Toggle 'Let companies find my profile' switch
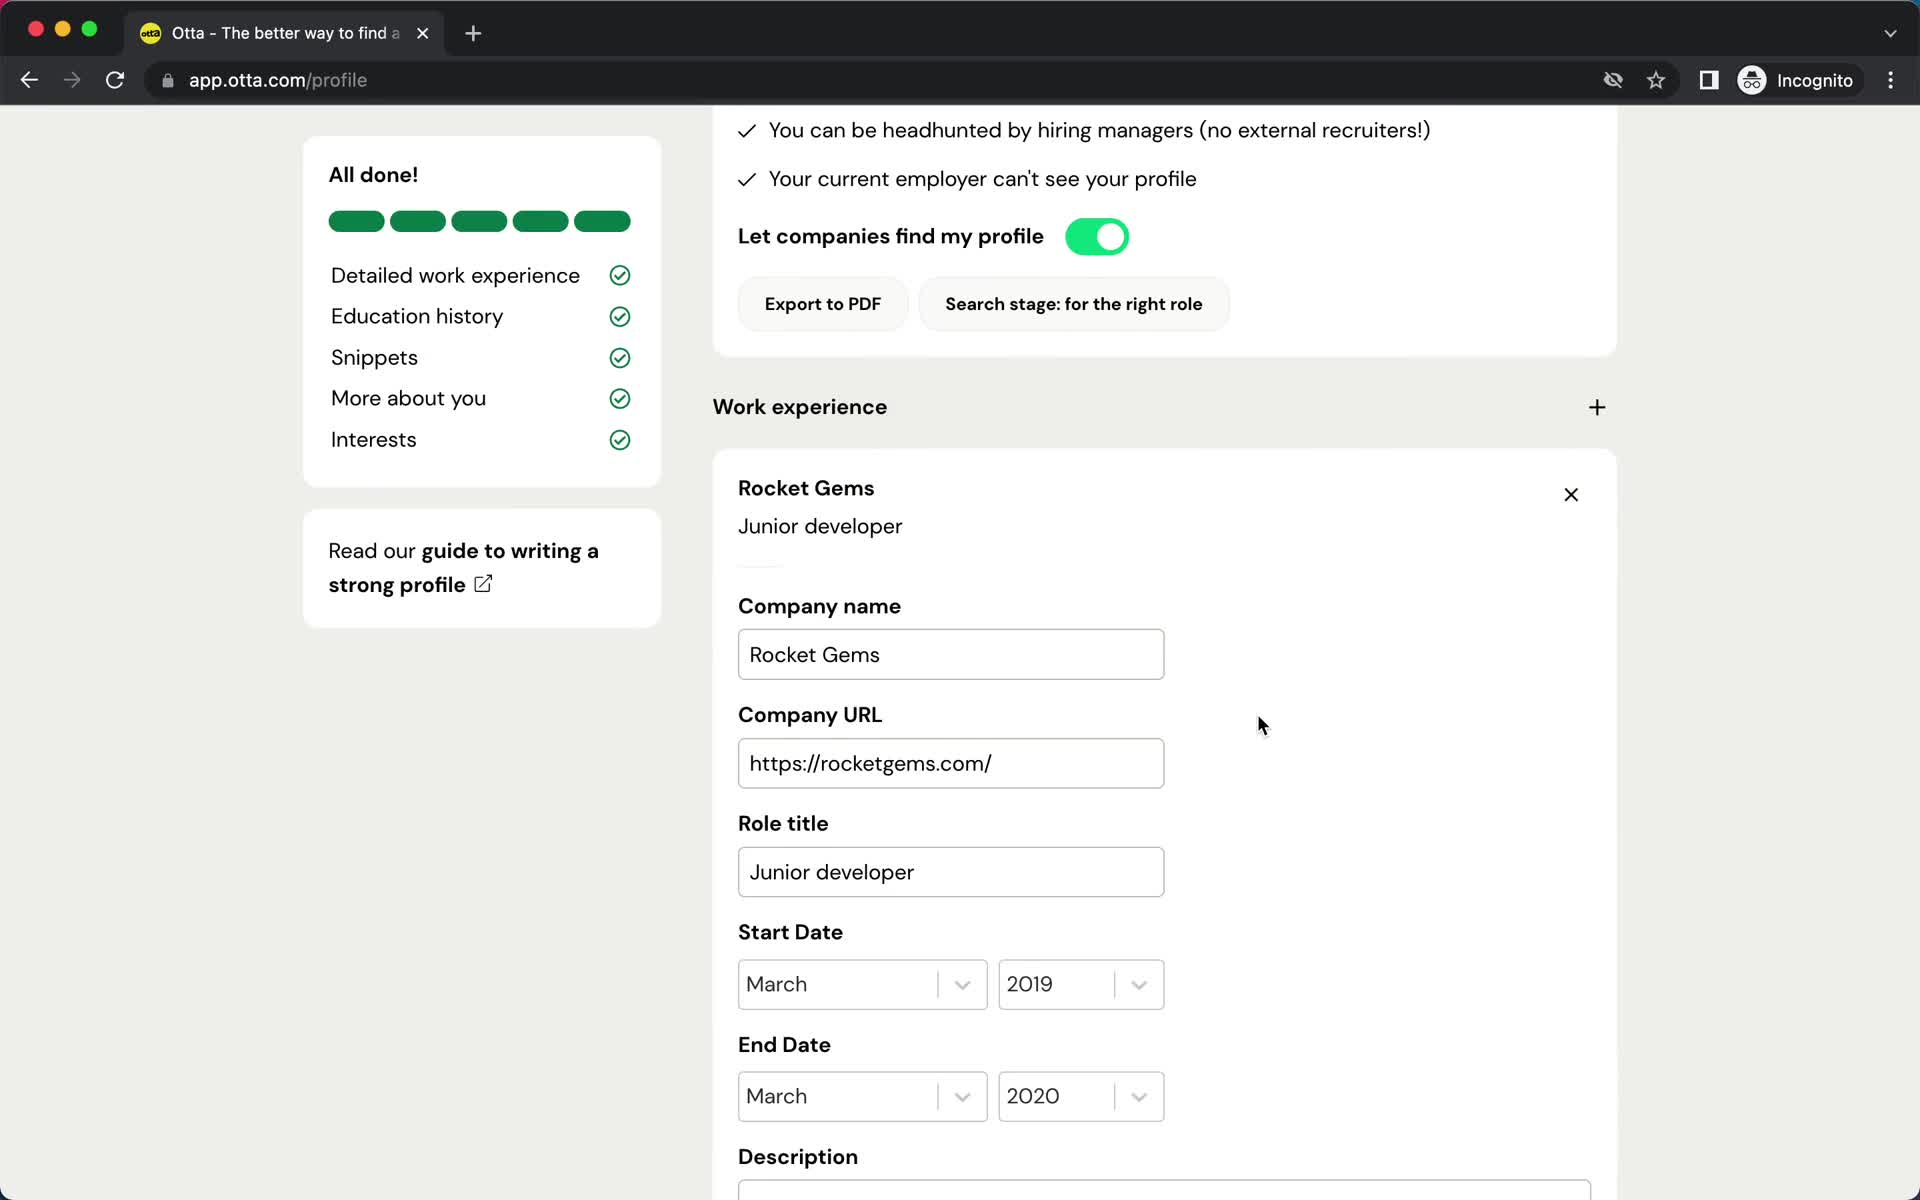 click(x=1098, y=236)
